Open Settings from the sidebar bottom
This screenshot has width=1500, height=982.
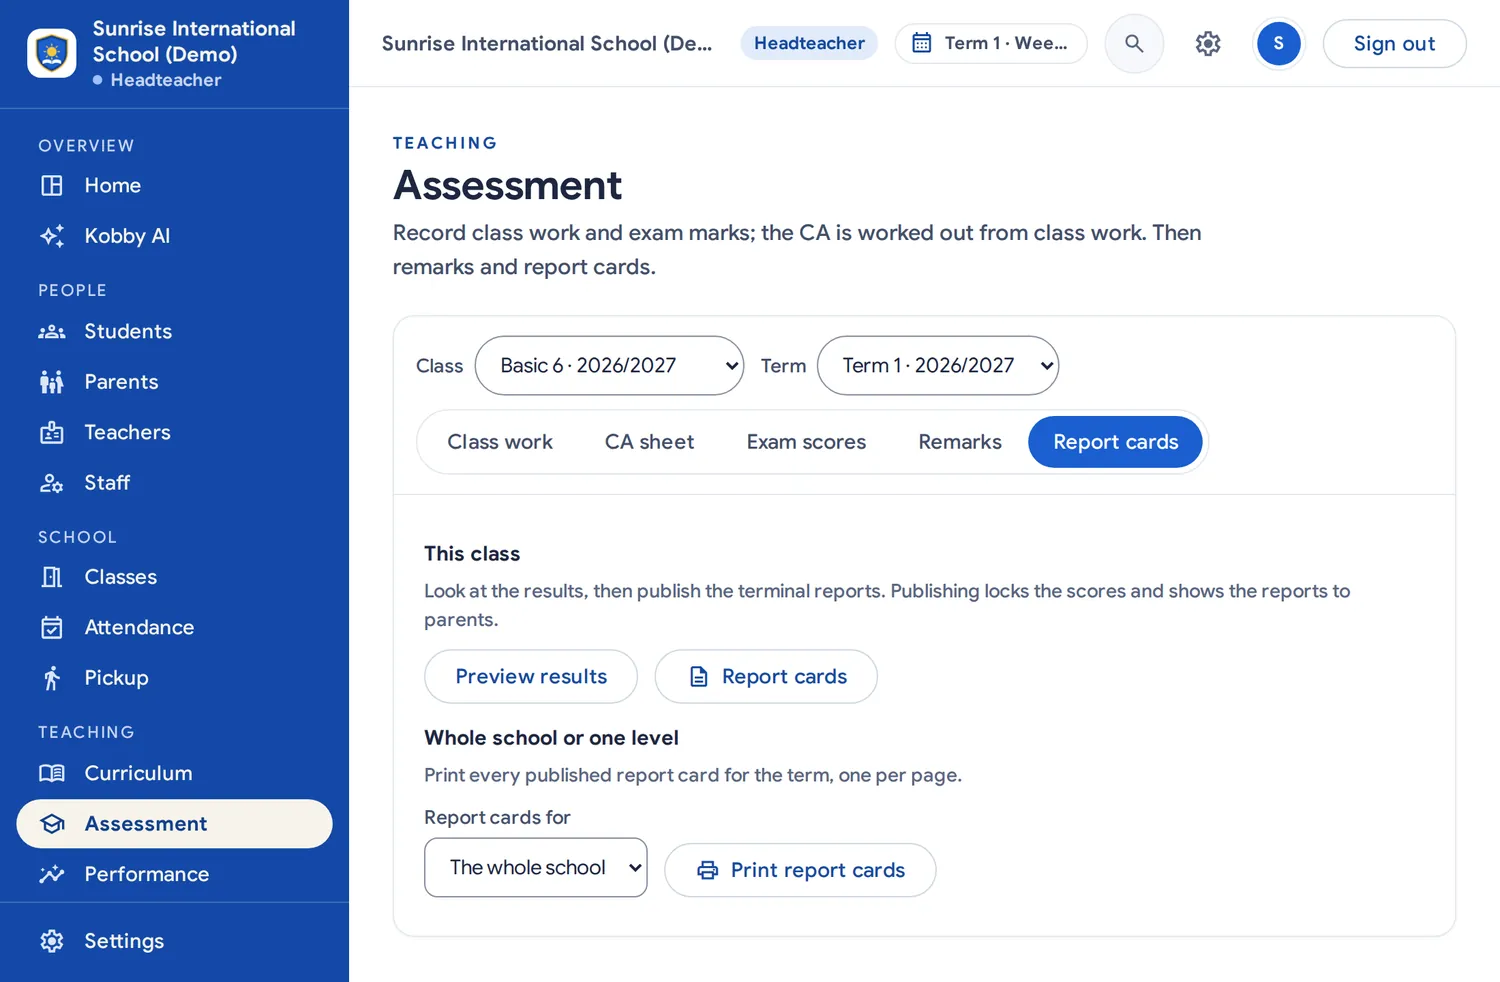[x=174, y=941]
